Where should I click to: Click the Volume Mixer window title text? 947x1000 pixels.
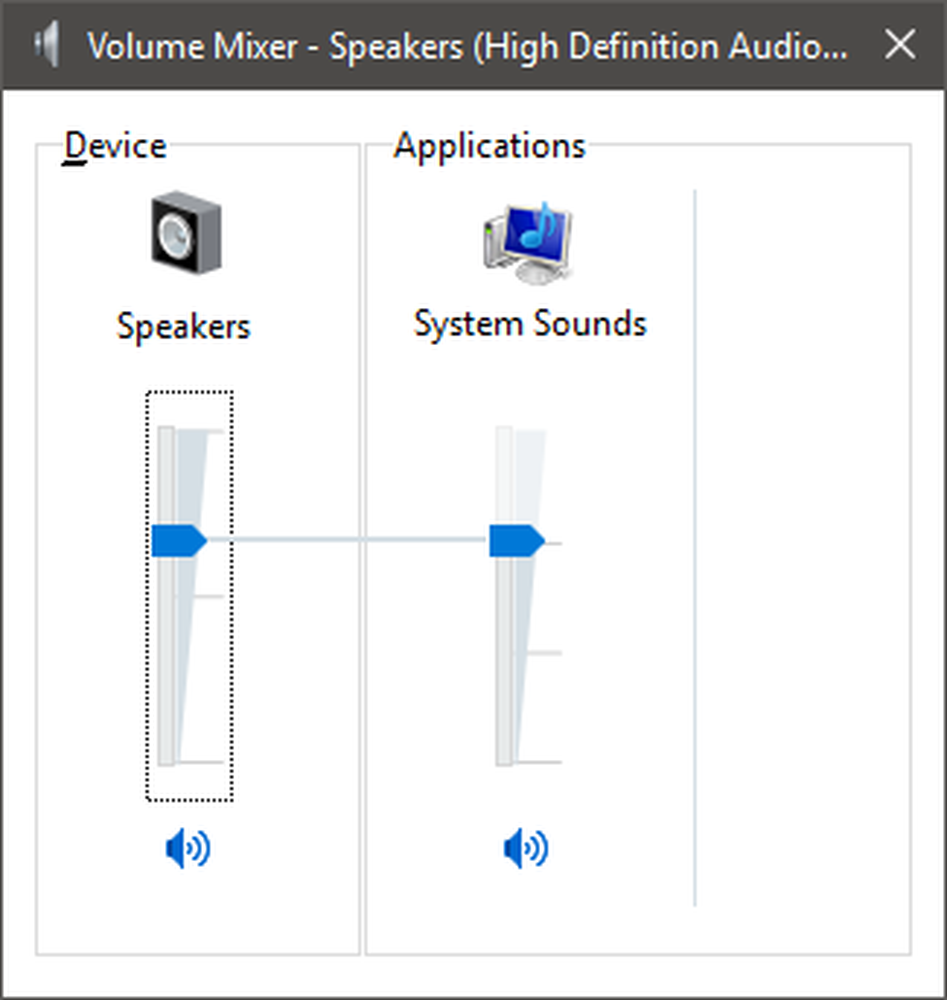467,47
